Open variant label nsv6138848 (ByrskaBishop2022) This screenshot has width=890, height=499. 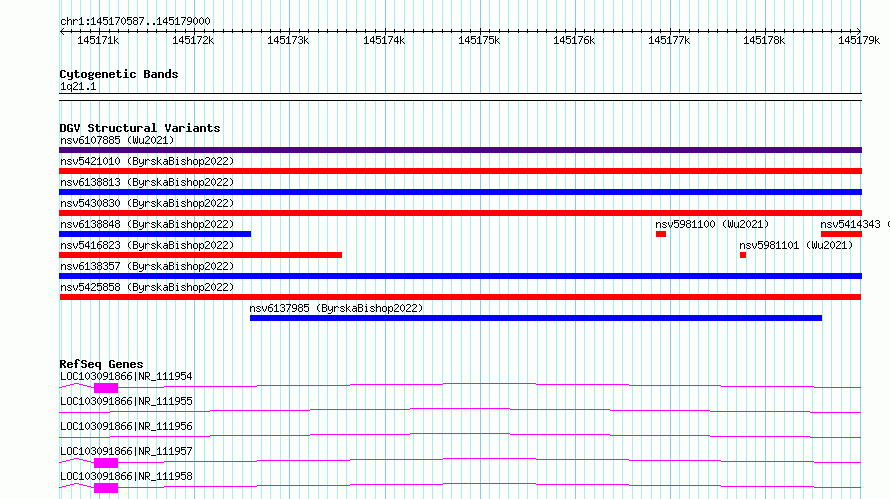[x=147, y=224]
